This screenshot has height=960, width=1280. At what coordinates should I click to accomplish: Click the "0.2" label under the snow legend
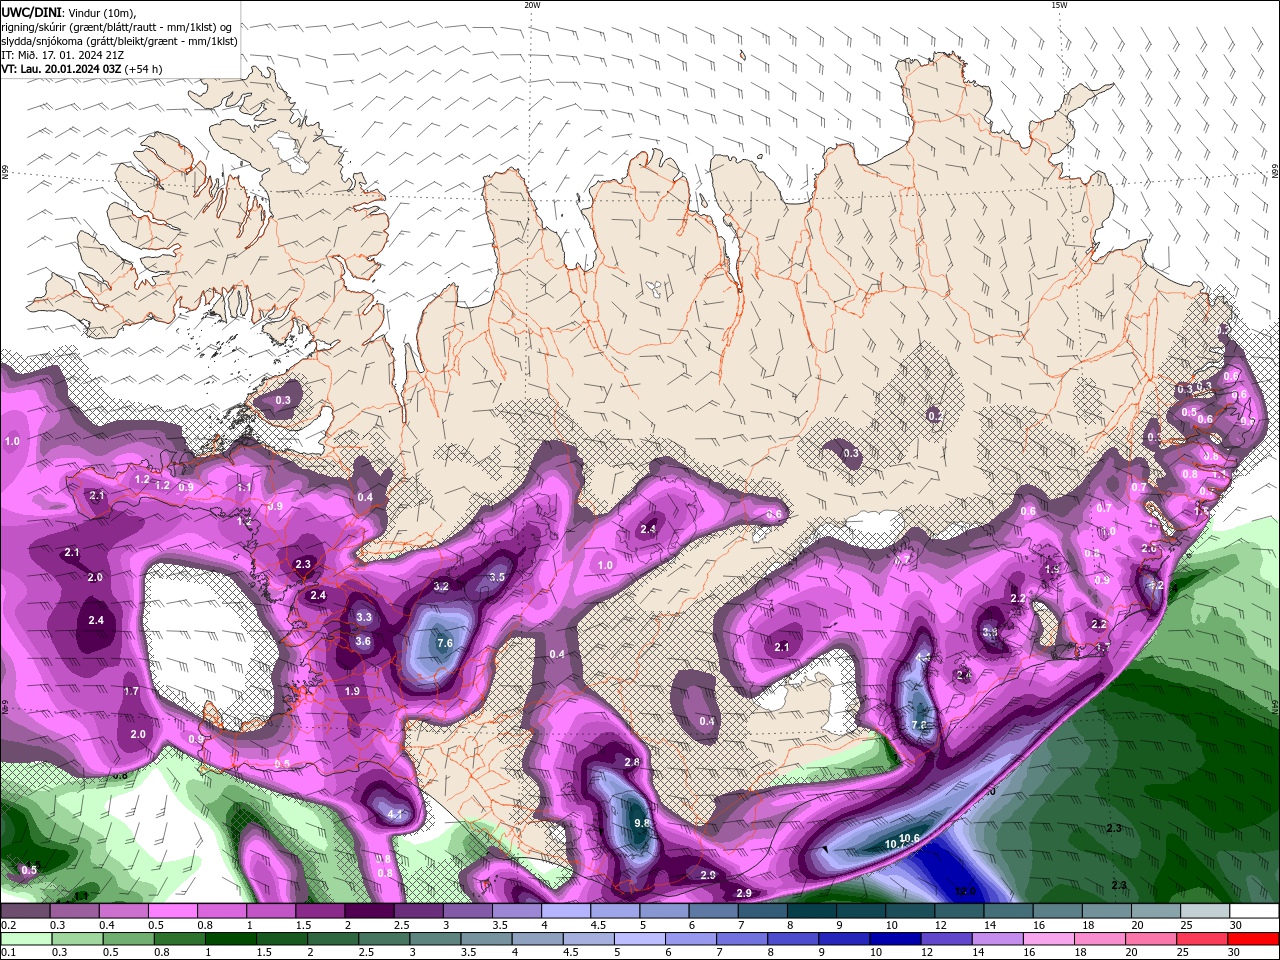click(8, 925)
